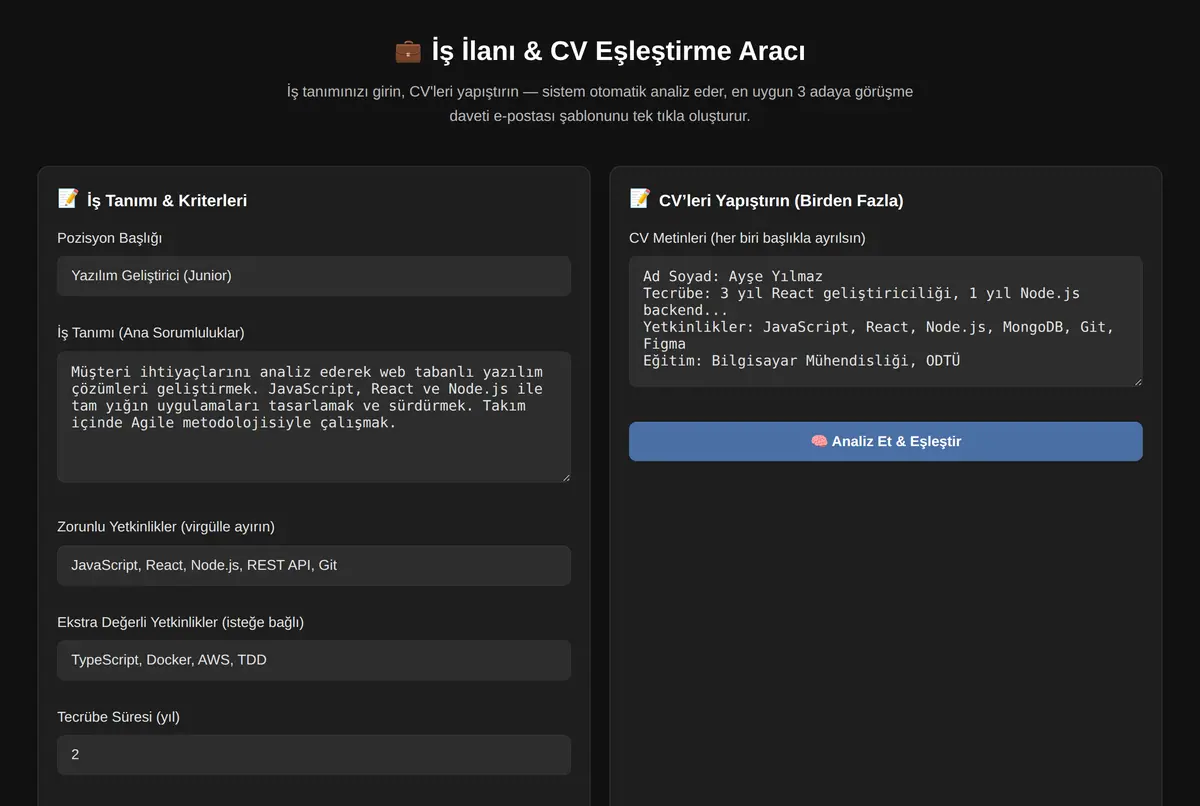
Task: Focus the Pozisyon Başlığı input field
Action: (x=314, y=276)
